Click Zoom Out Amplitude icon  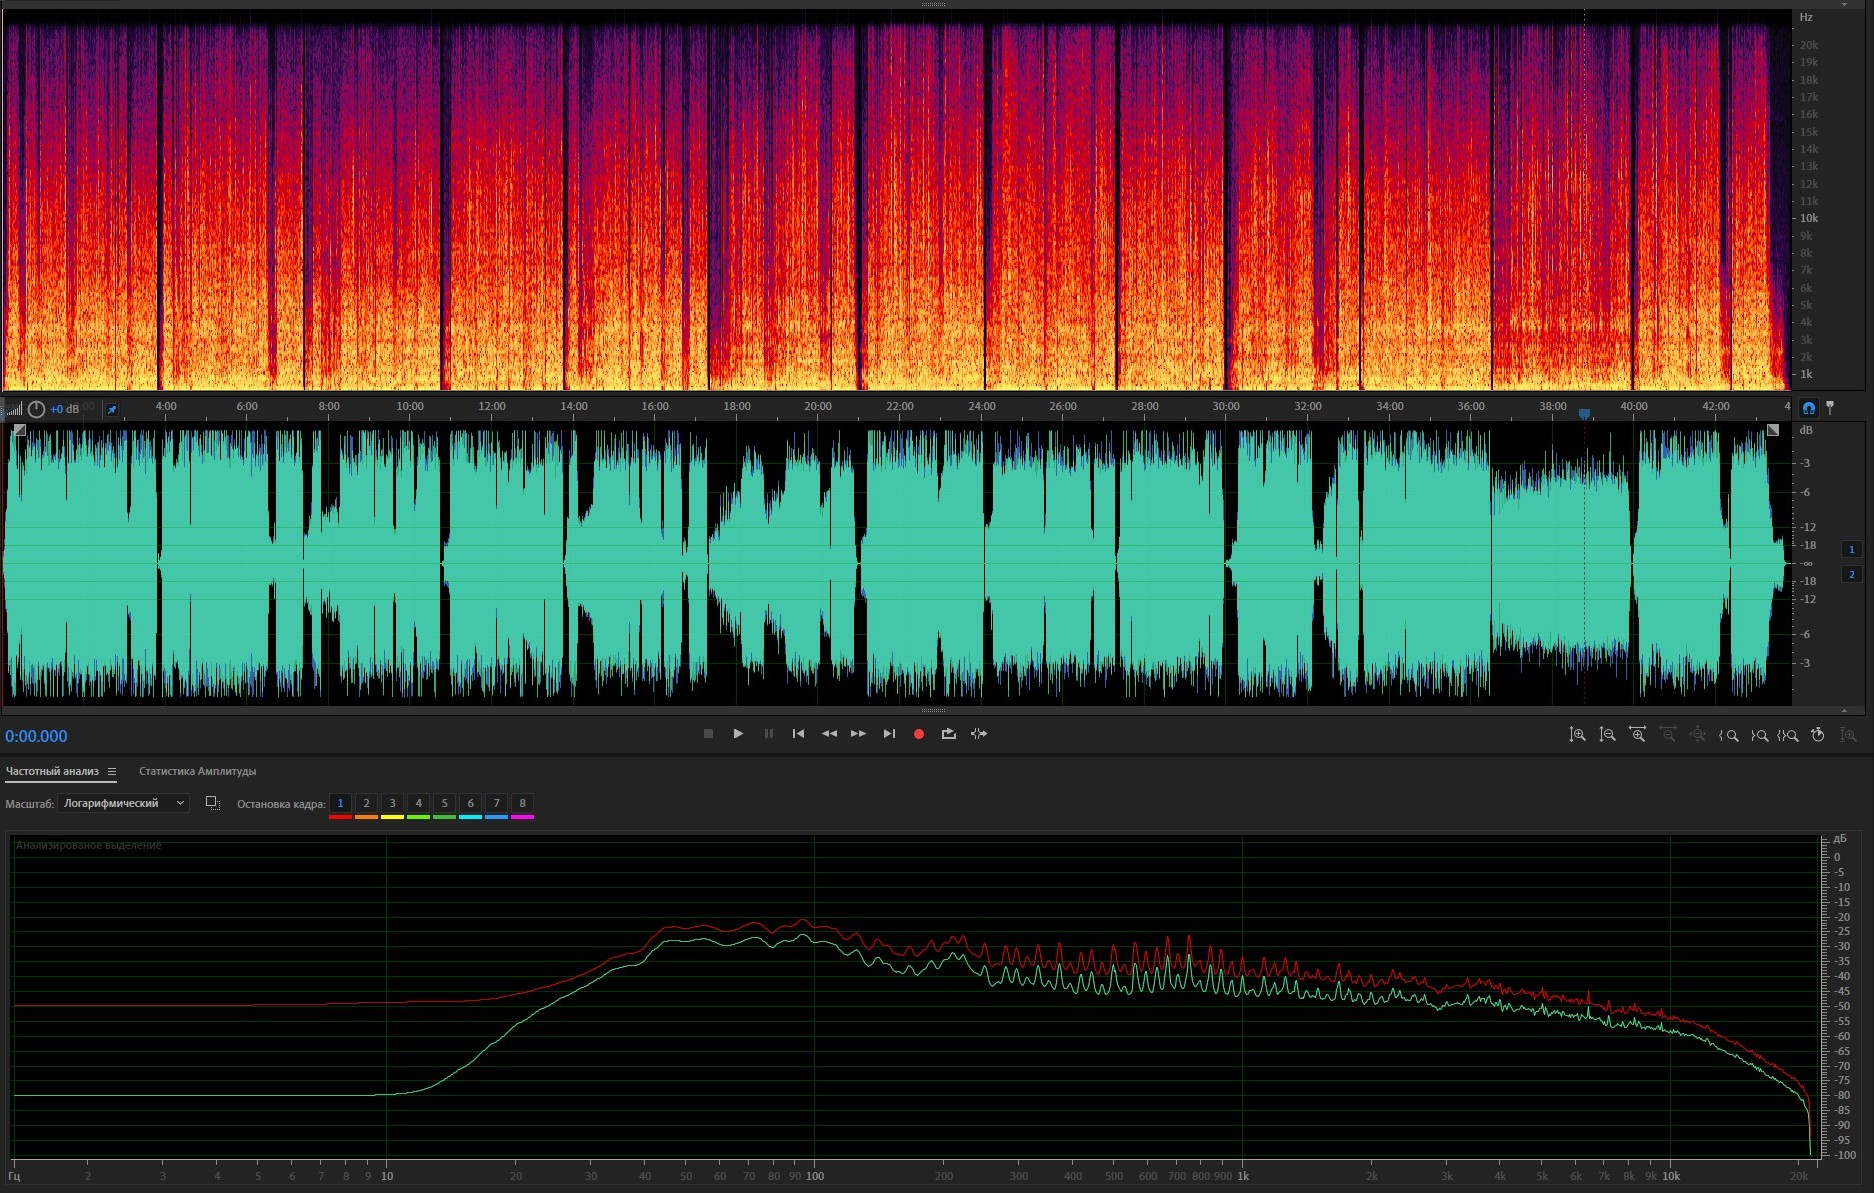1607,735
